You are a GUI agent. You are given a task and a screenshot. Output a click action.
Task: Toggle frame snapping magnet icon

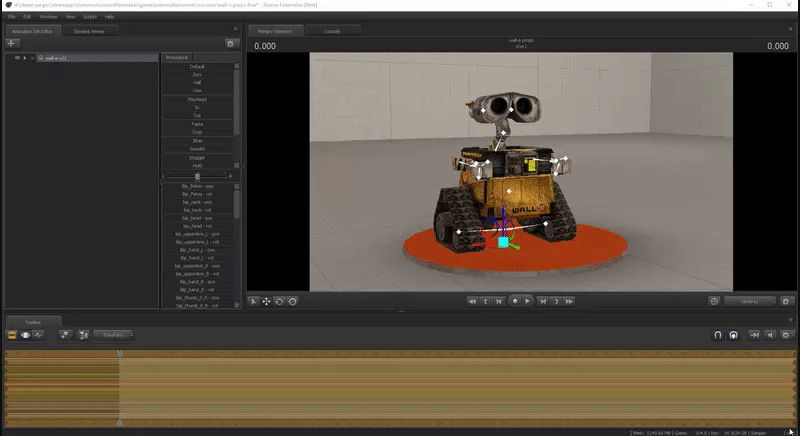734,335
